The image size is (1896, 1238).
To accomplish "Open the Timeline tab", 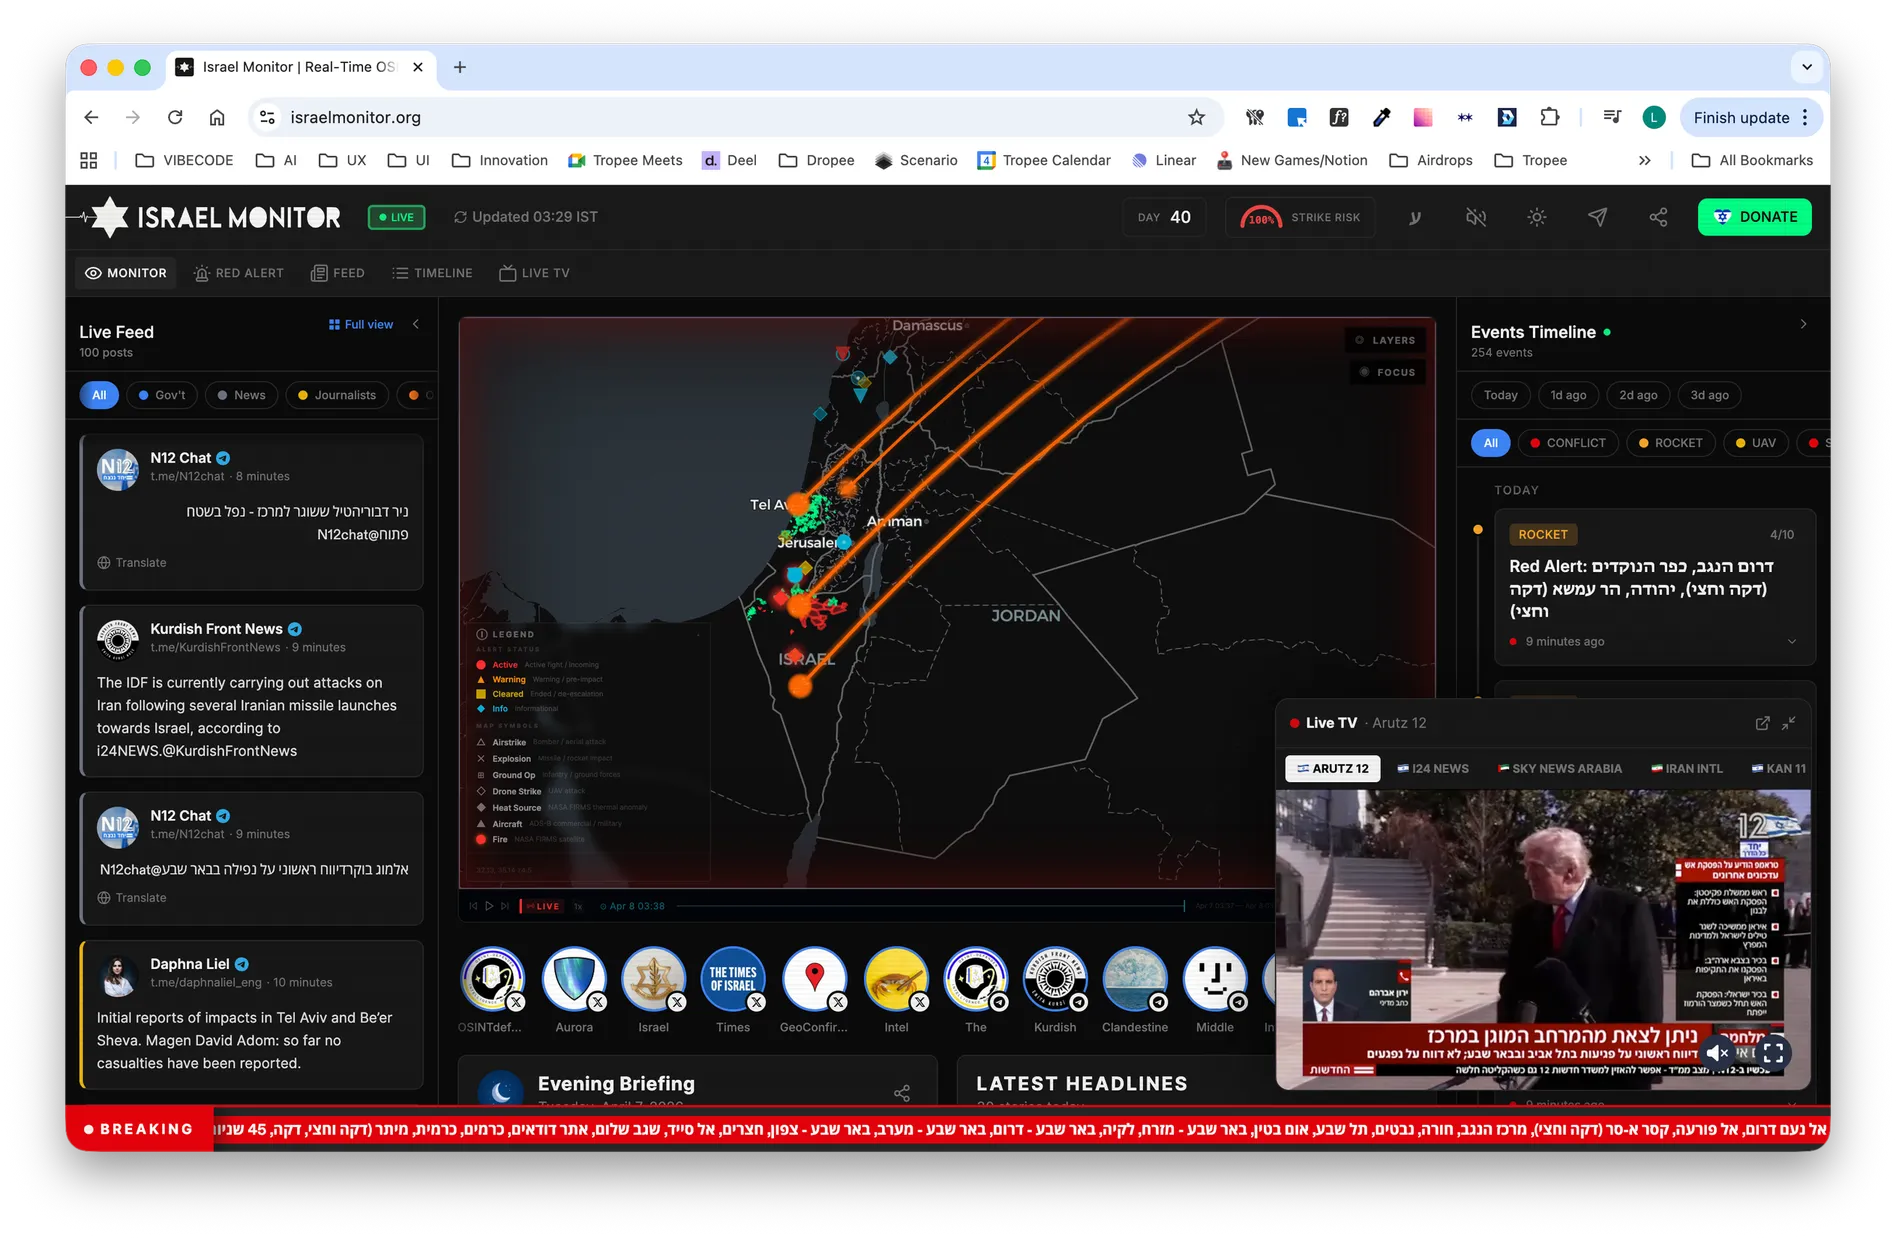I will [432, 273].
